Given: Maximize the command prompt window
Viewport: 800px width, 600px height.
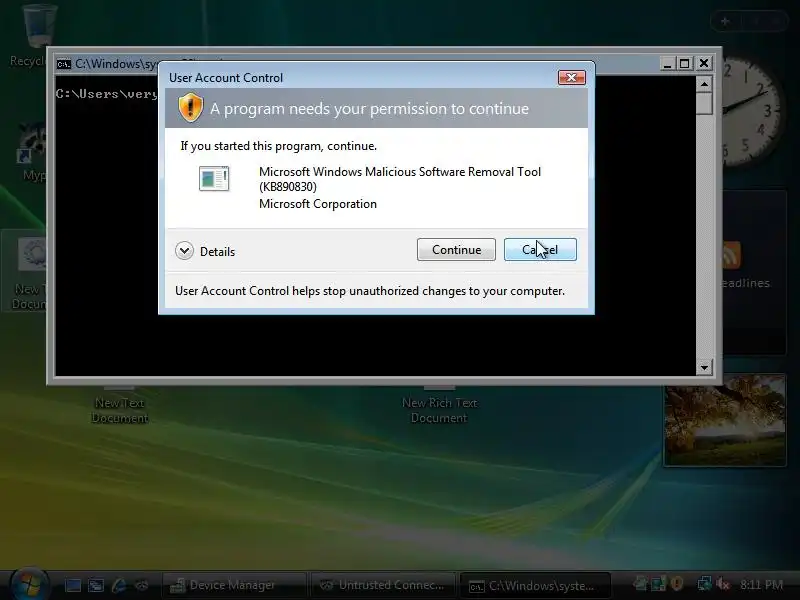Looking at the screenshot, I should 685,63.
